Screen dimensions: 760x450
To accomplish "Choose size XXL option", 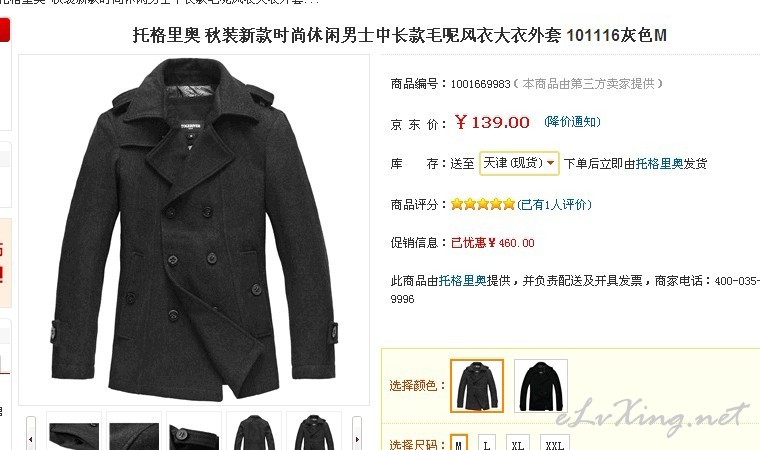I will tap(554, 443).
